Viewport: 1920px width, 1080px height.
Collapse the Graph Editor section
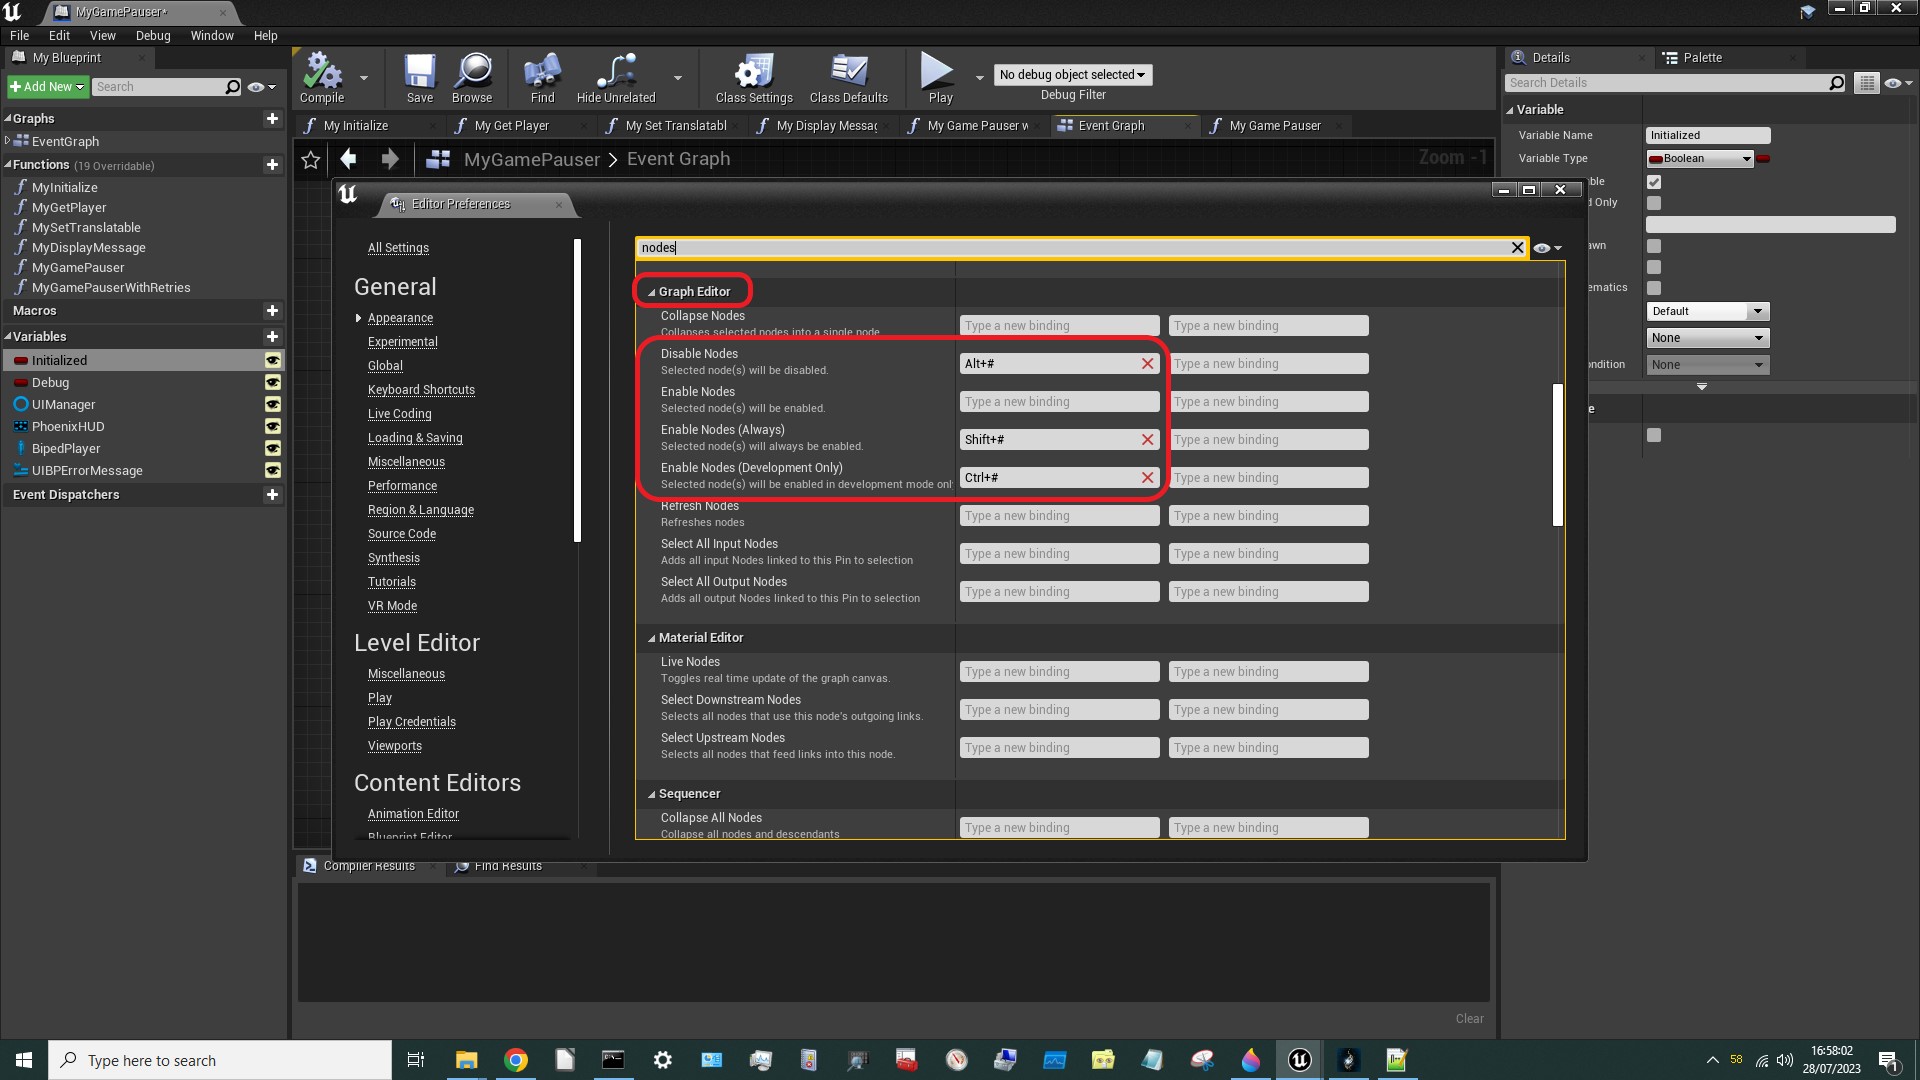point(652,292)
